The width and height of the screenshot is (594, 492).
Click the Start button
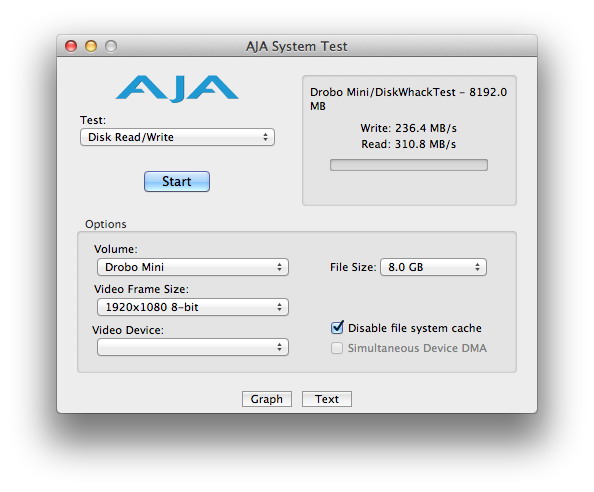(177, 181)
